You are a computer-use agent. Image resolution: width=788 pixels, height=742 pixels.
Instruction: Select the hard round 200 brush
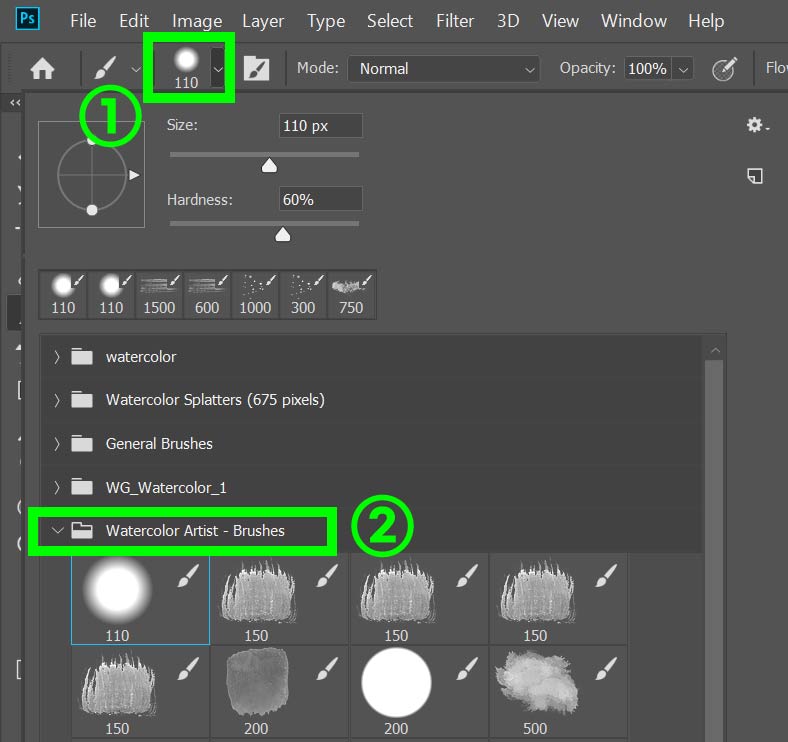click(419, 692)
